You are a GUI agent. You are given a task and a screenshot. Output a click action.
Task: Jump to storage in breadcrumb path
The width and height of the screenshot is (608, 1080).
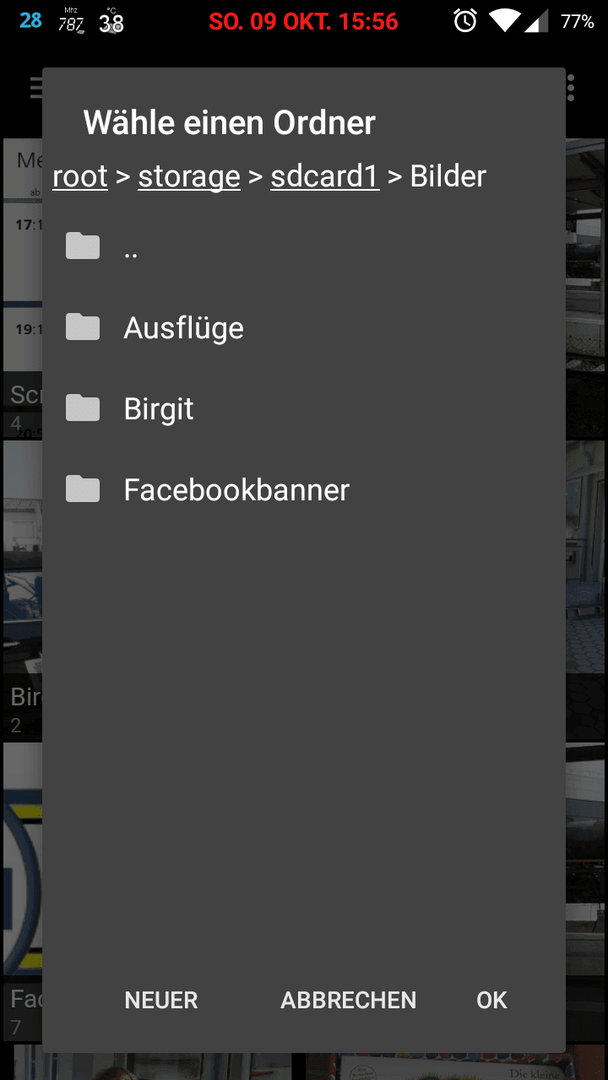[189, 176]
